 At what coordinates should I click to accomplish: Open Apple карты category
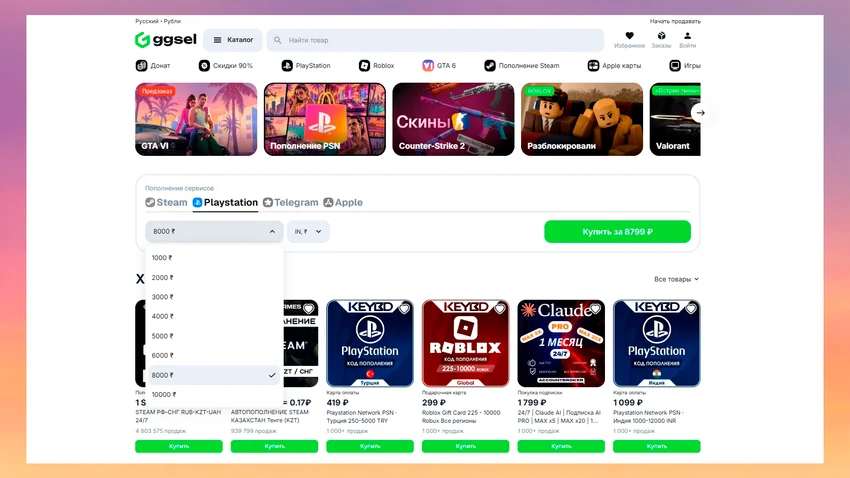[614, 66]
